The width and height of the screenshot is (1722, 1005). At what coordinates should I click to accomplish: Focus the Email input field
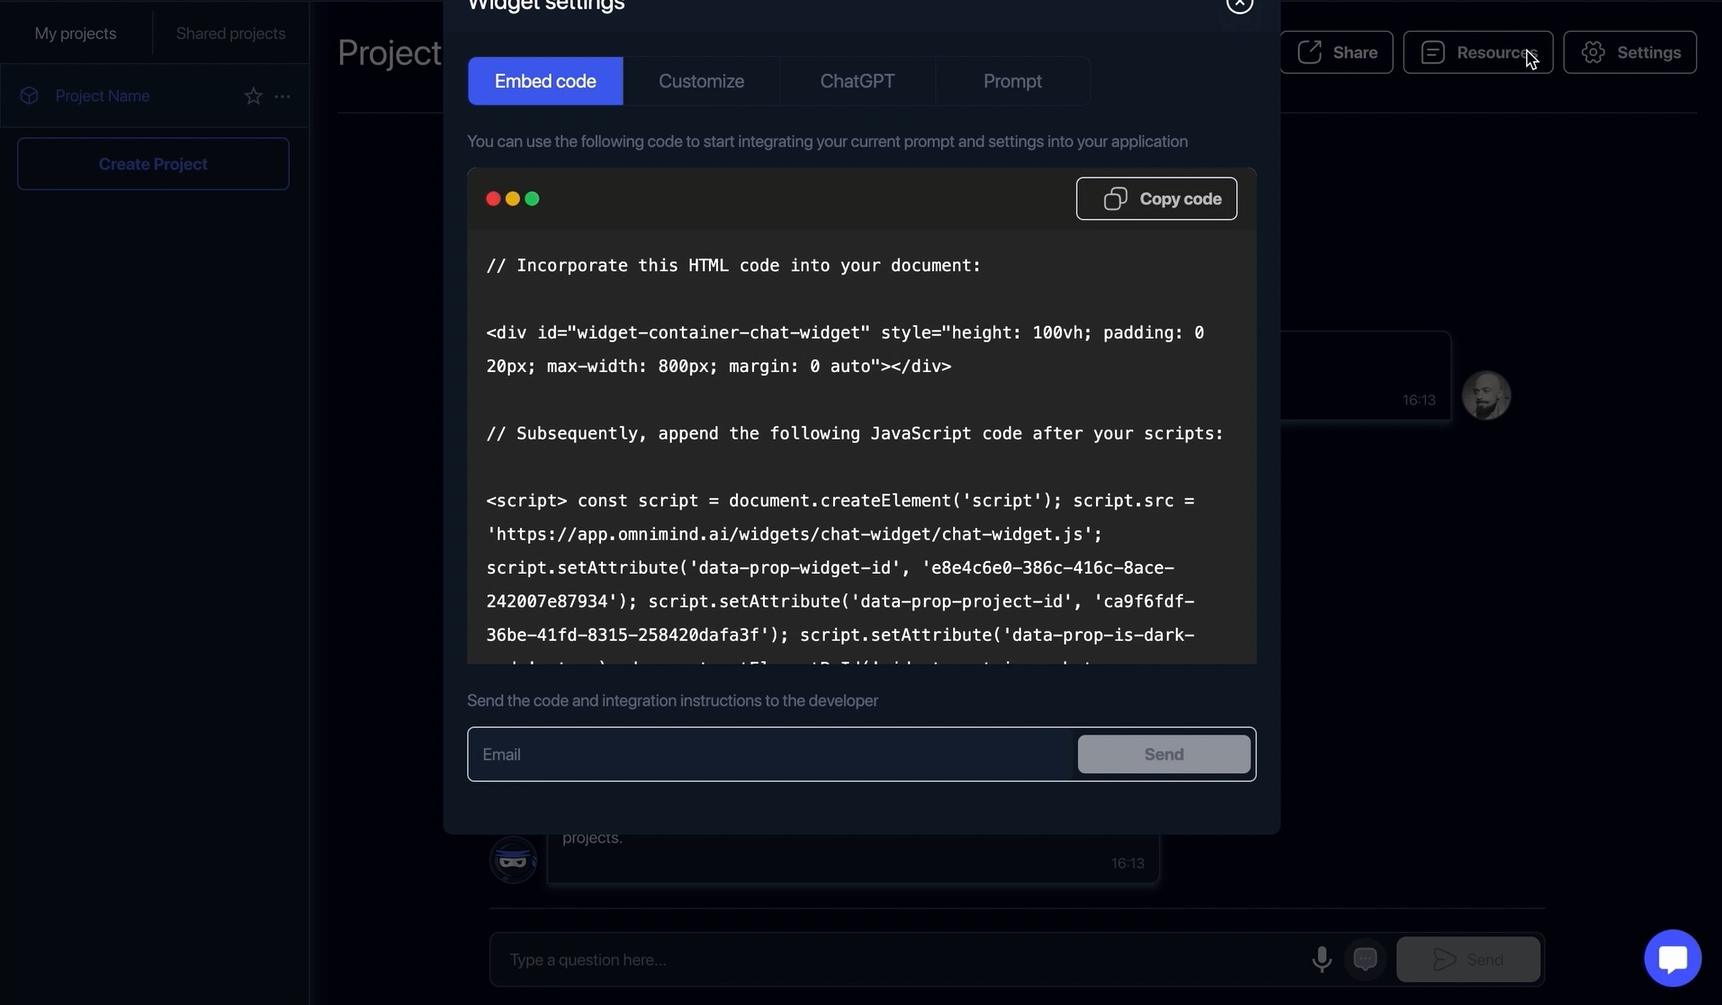click(x=772, y=754)
